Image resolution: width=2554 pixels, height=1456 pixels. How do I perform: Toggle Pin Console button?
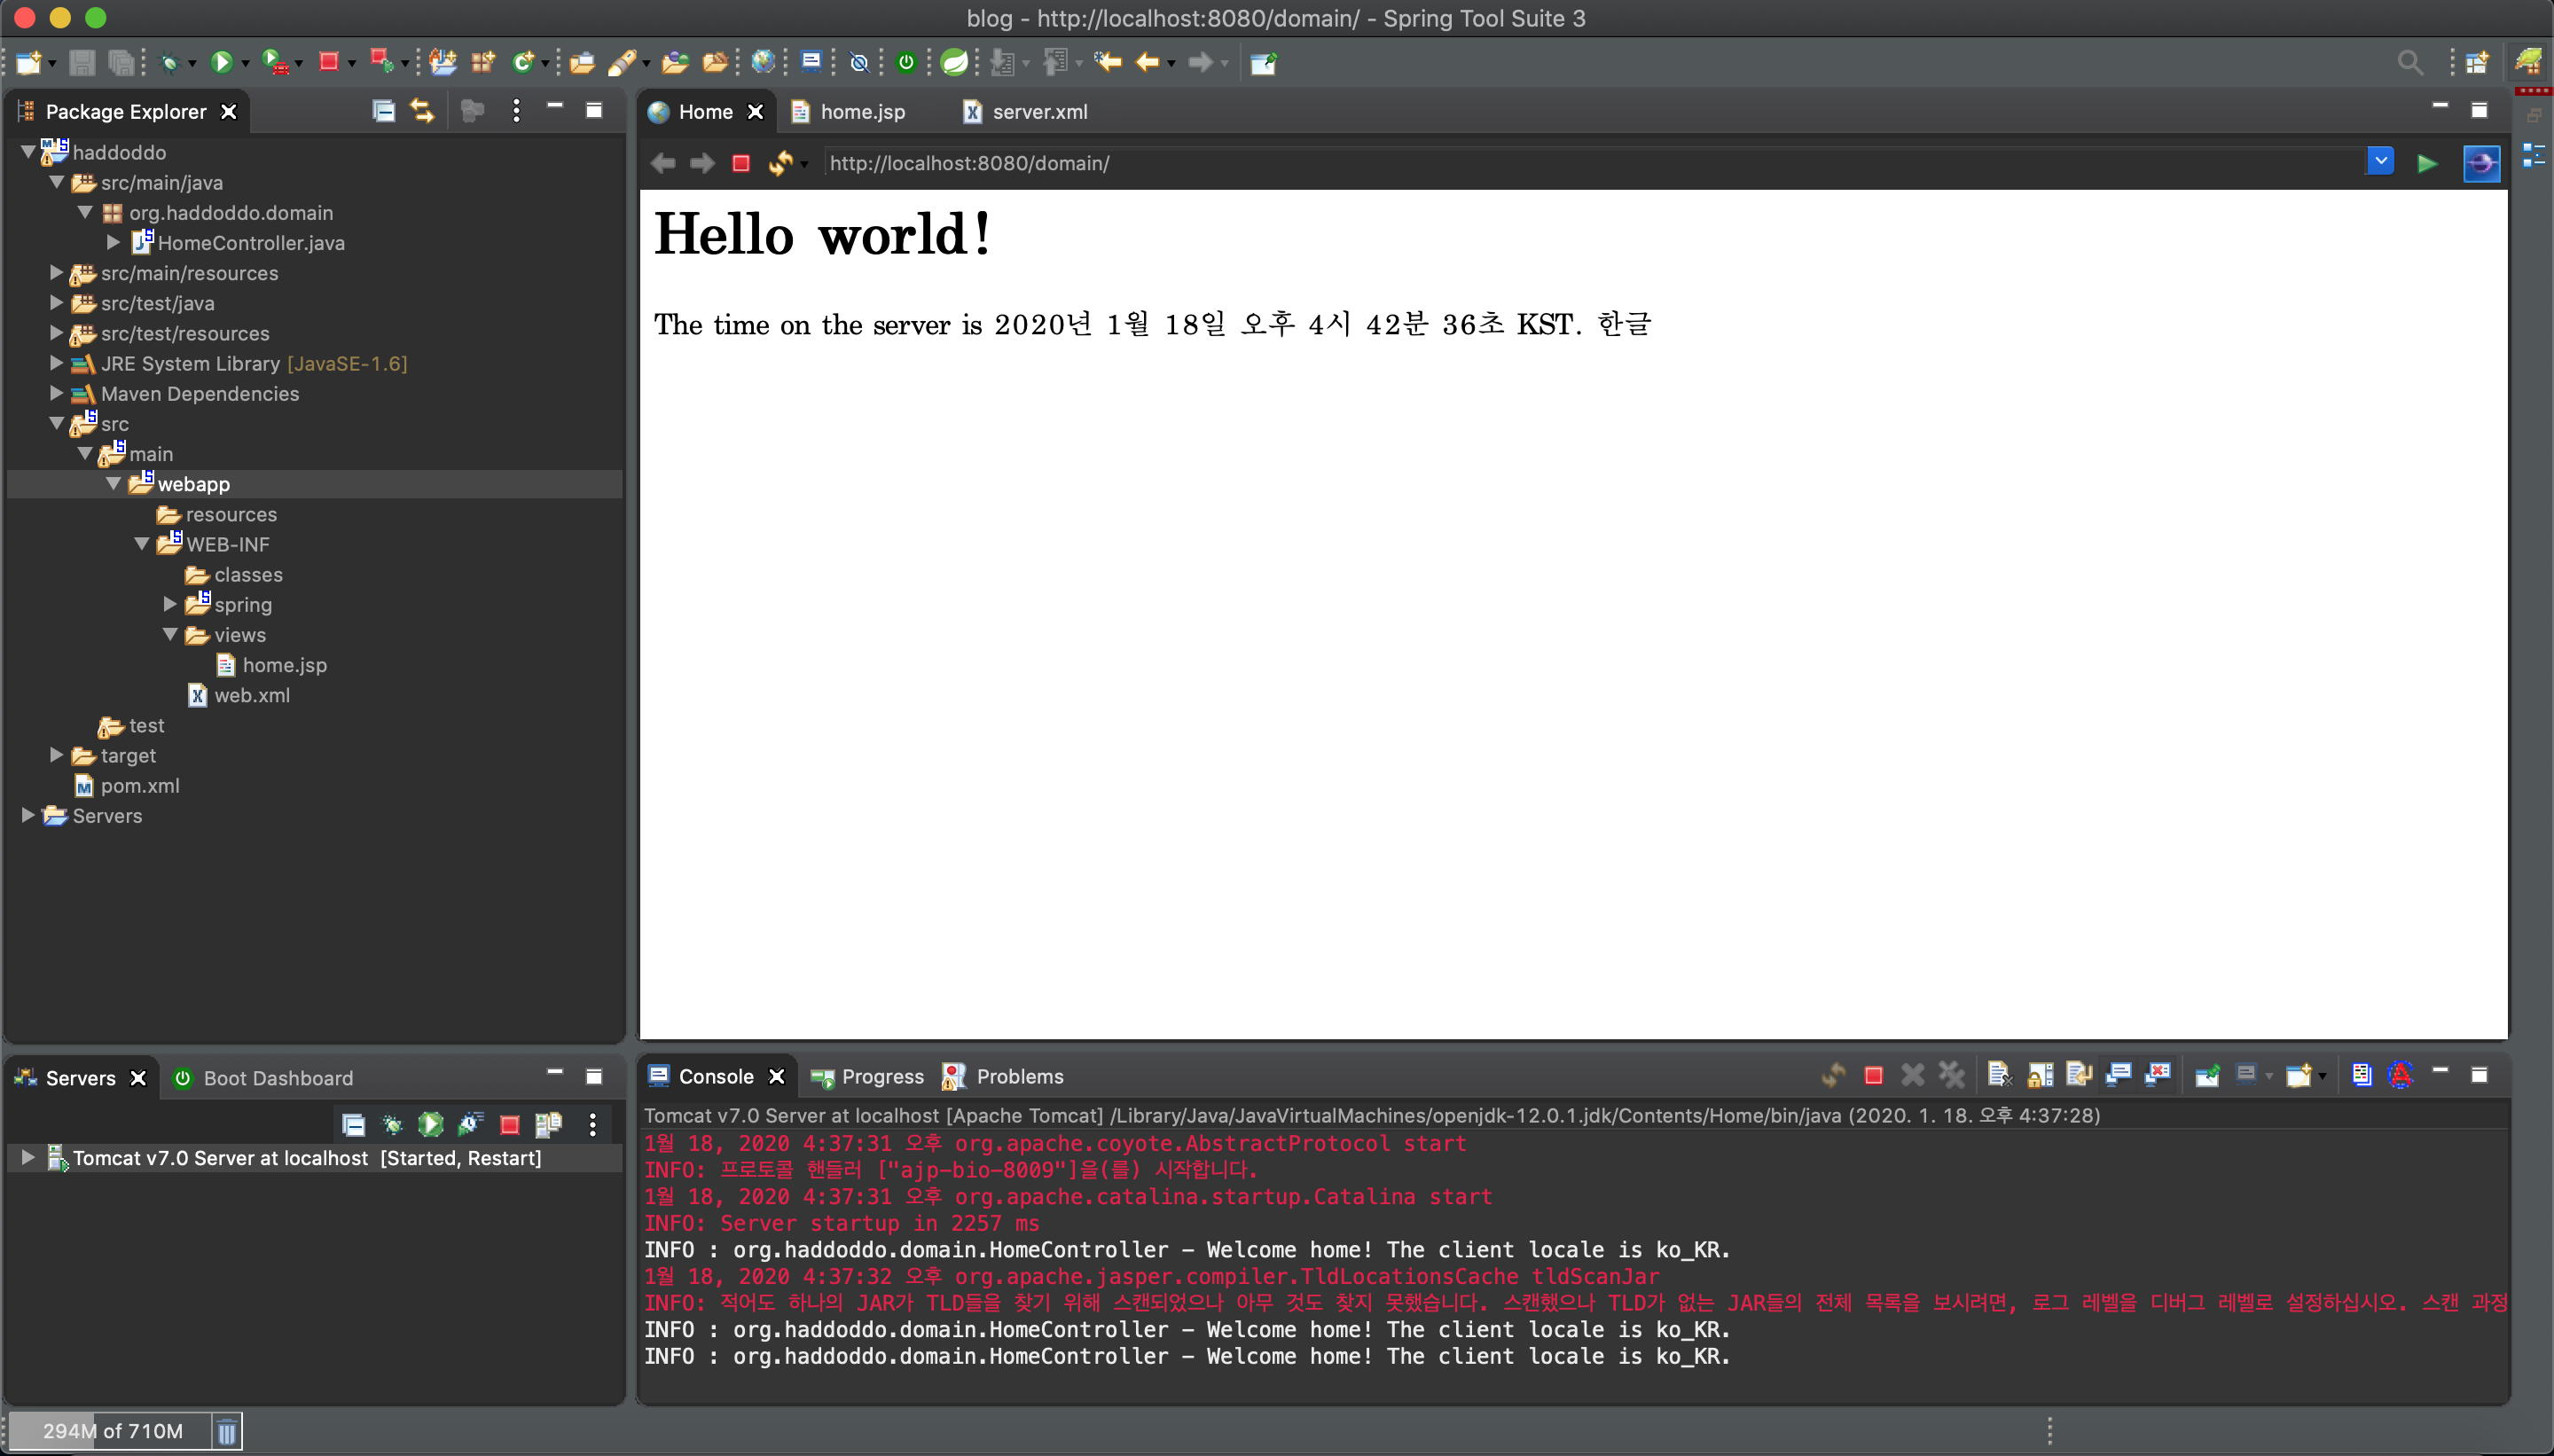pos(2207,1076)
